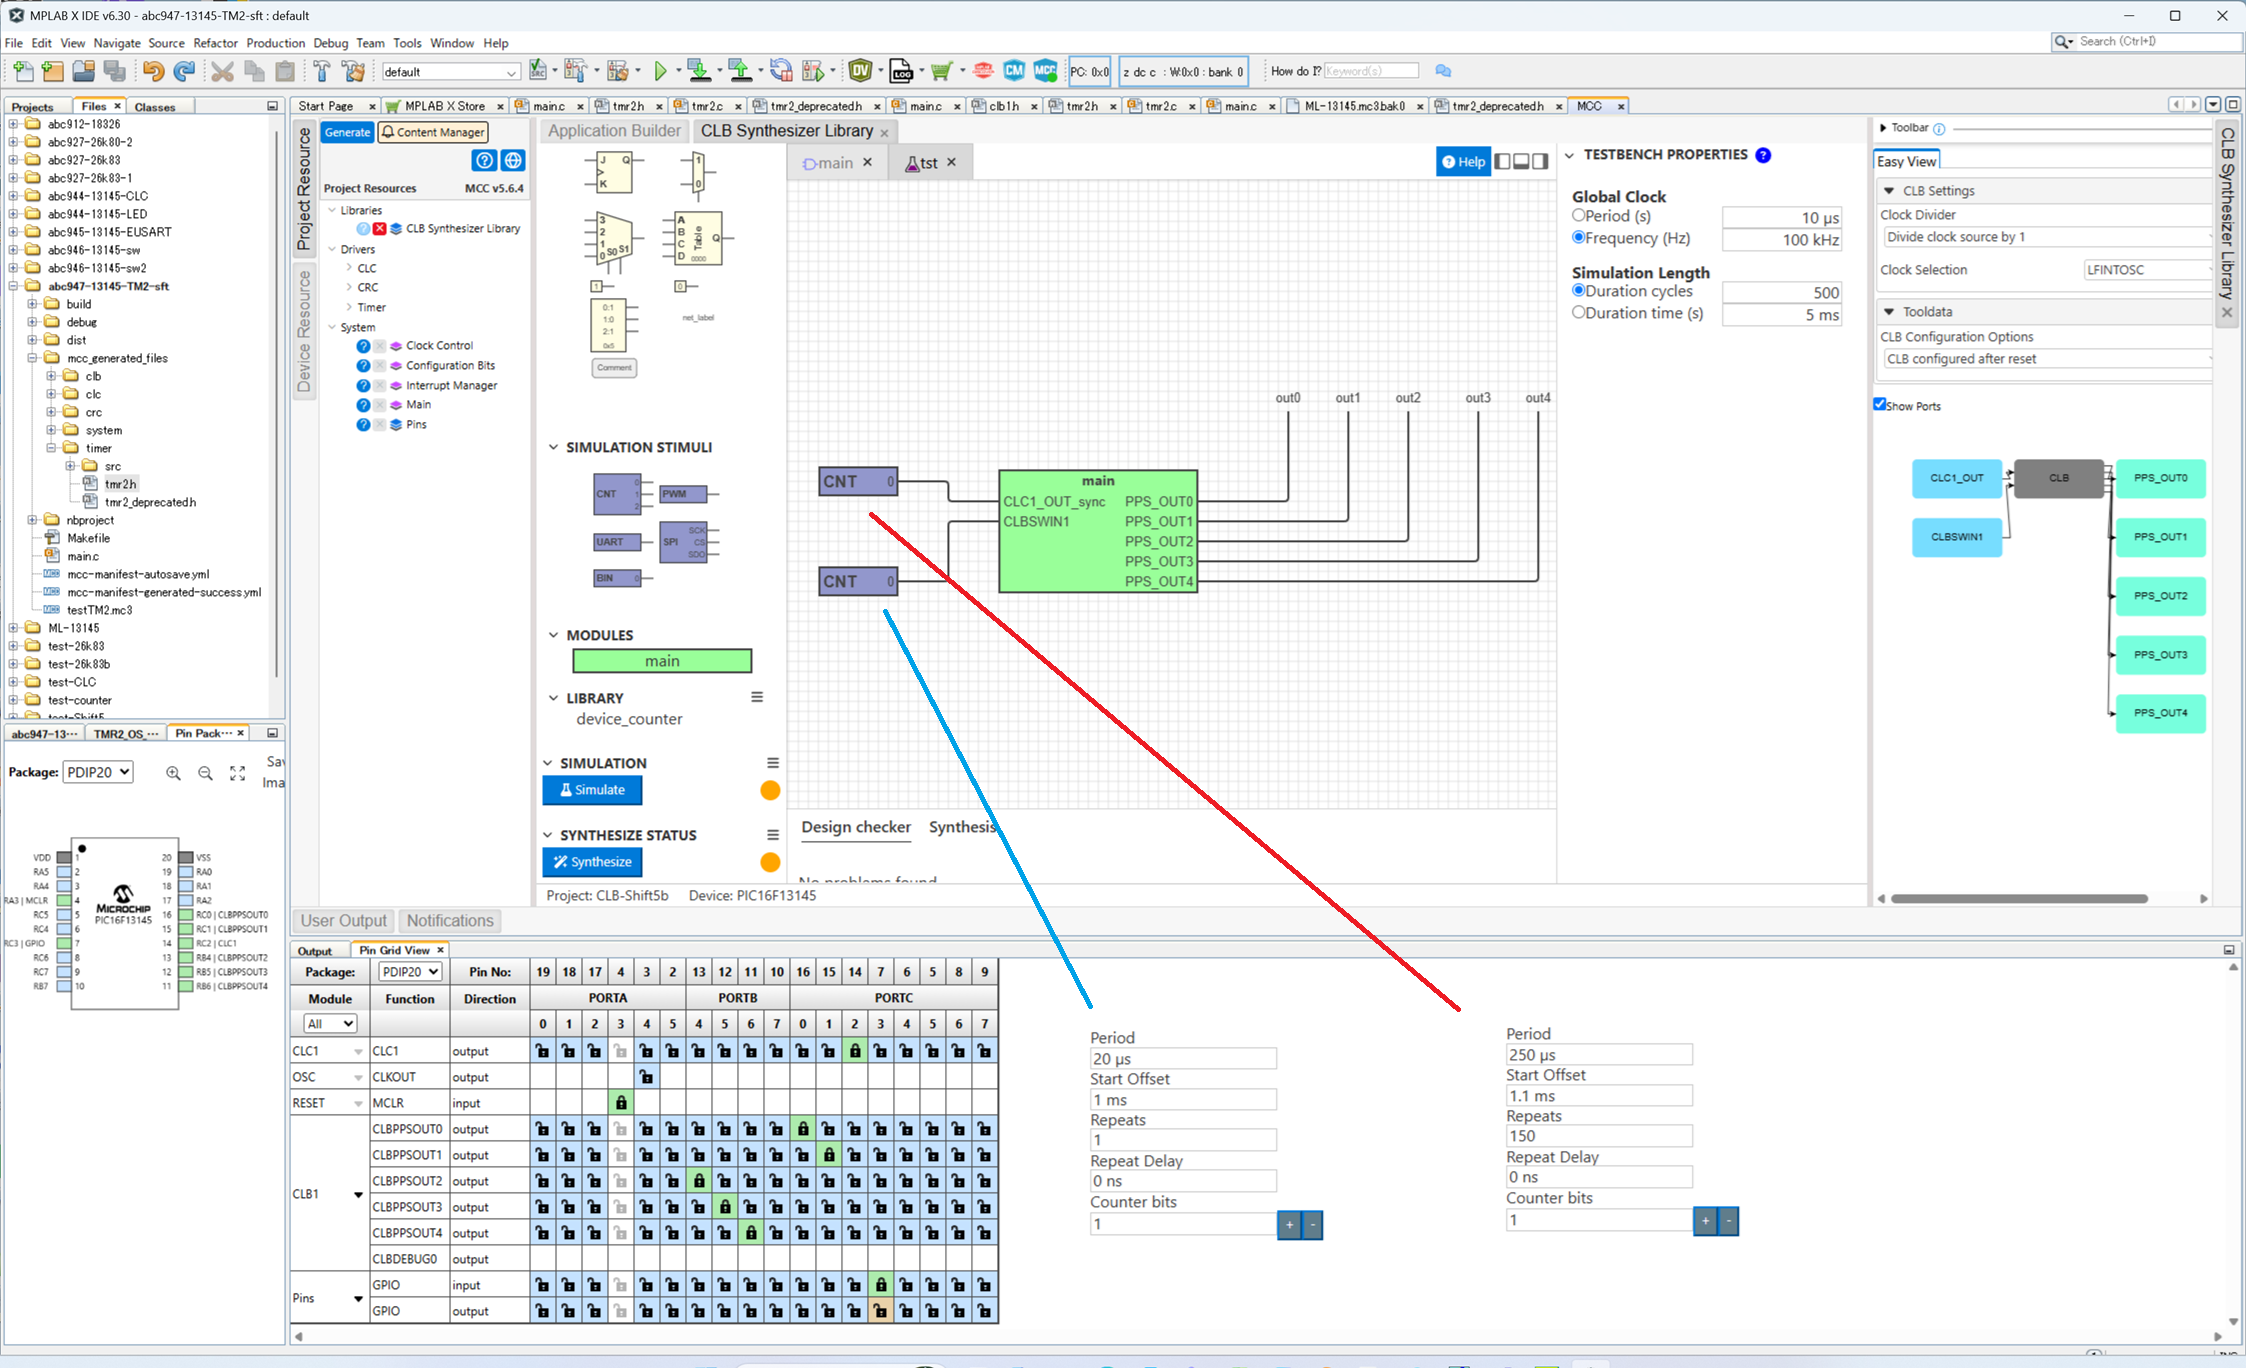Viewport: 2246px width, 1368px height.
Task: Open the Debug menu
Action: 330,43
